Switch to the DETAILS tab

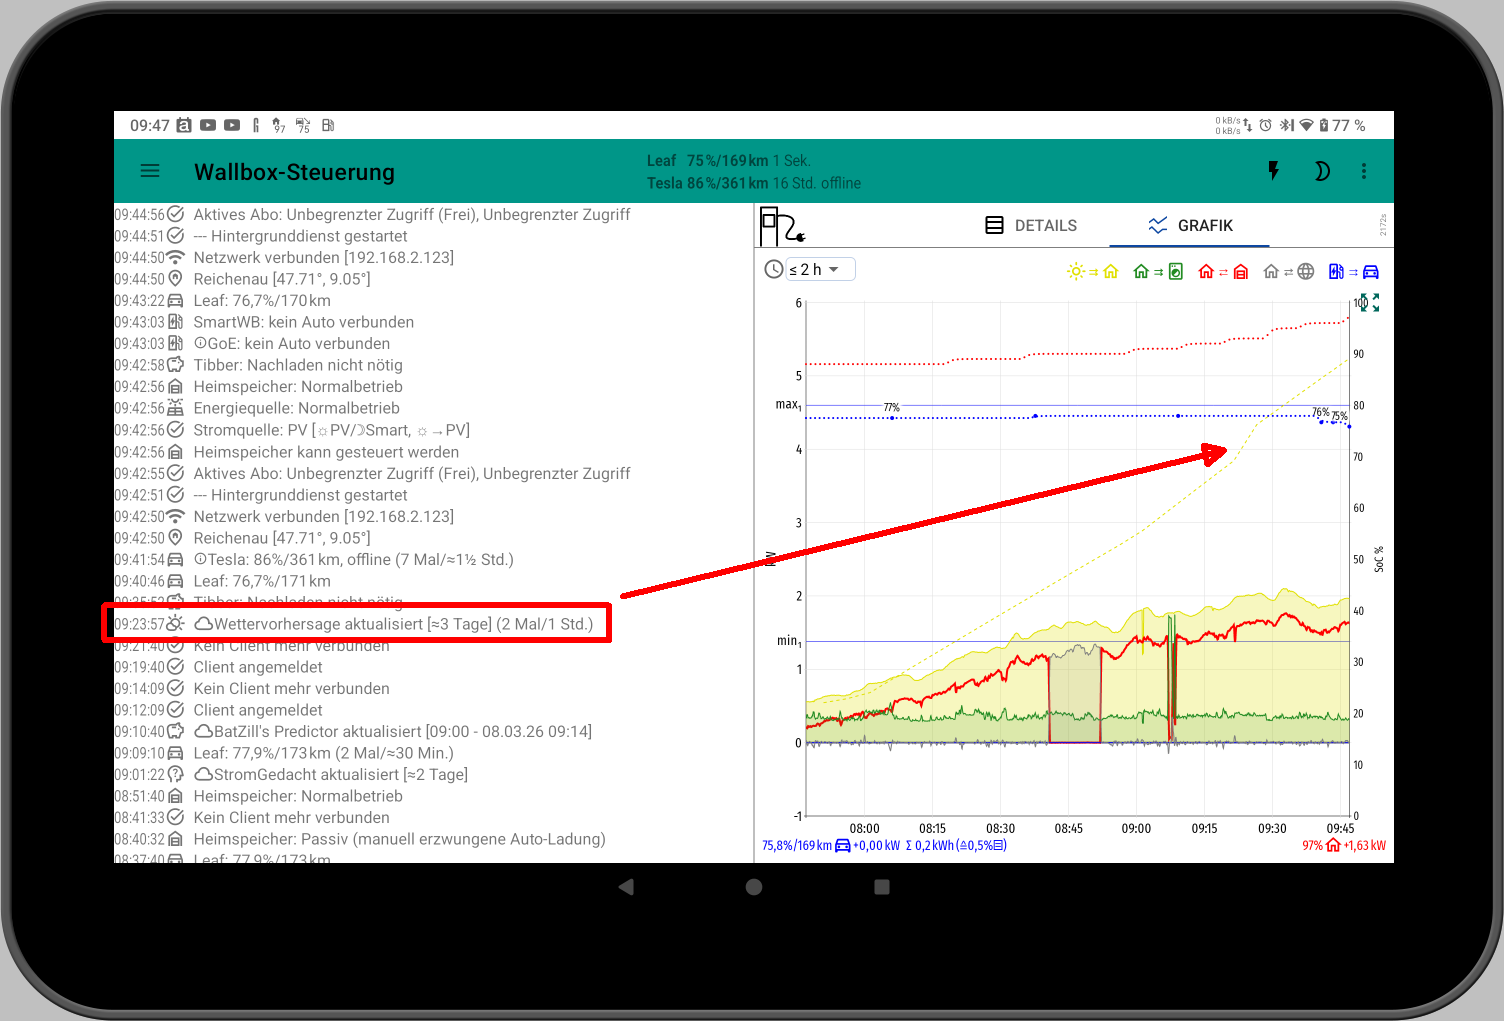click(x=1033, y=225)
